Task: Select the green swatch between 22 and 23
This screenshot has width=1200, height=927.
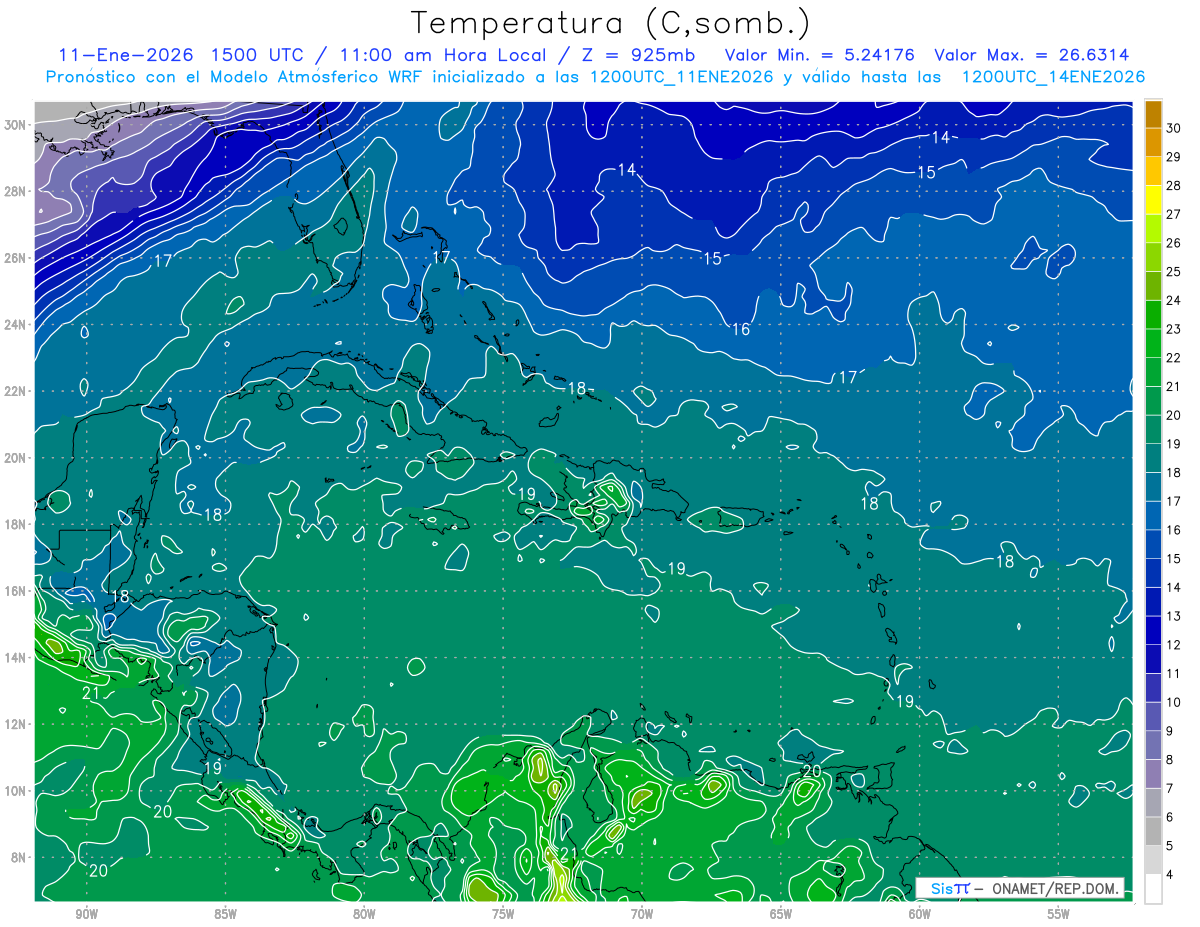Action: point(1153,343)
